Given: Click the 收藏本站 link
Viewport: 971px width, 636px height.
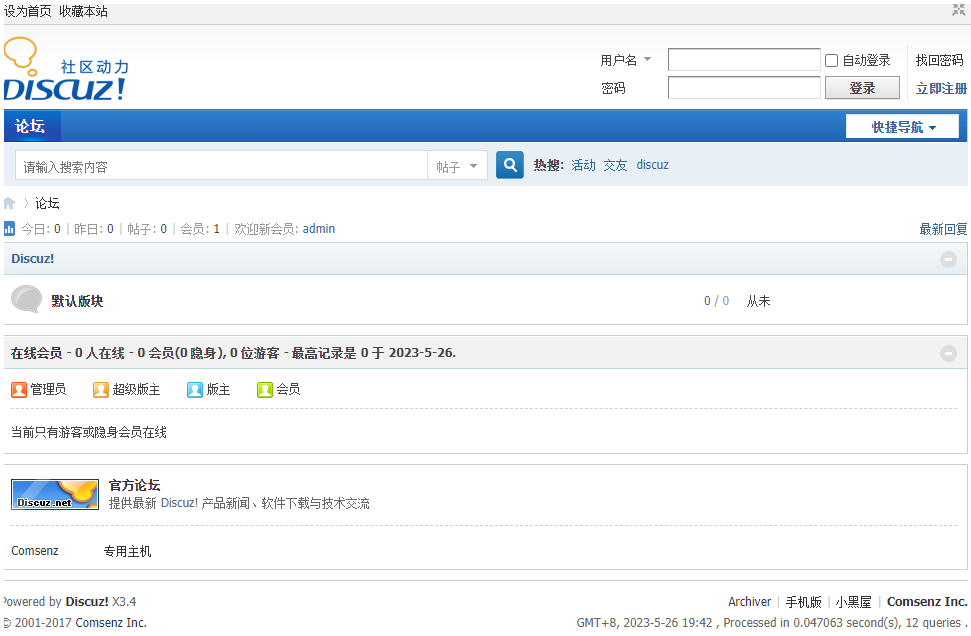Looking at the screenshot, I should [84, 11].
